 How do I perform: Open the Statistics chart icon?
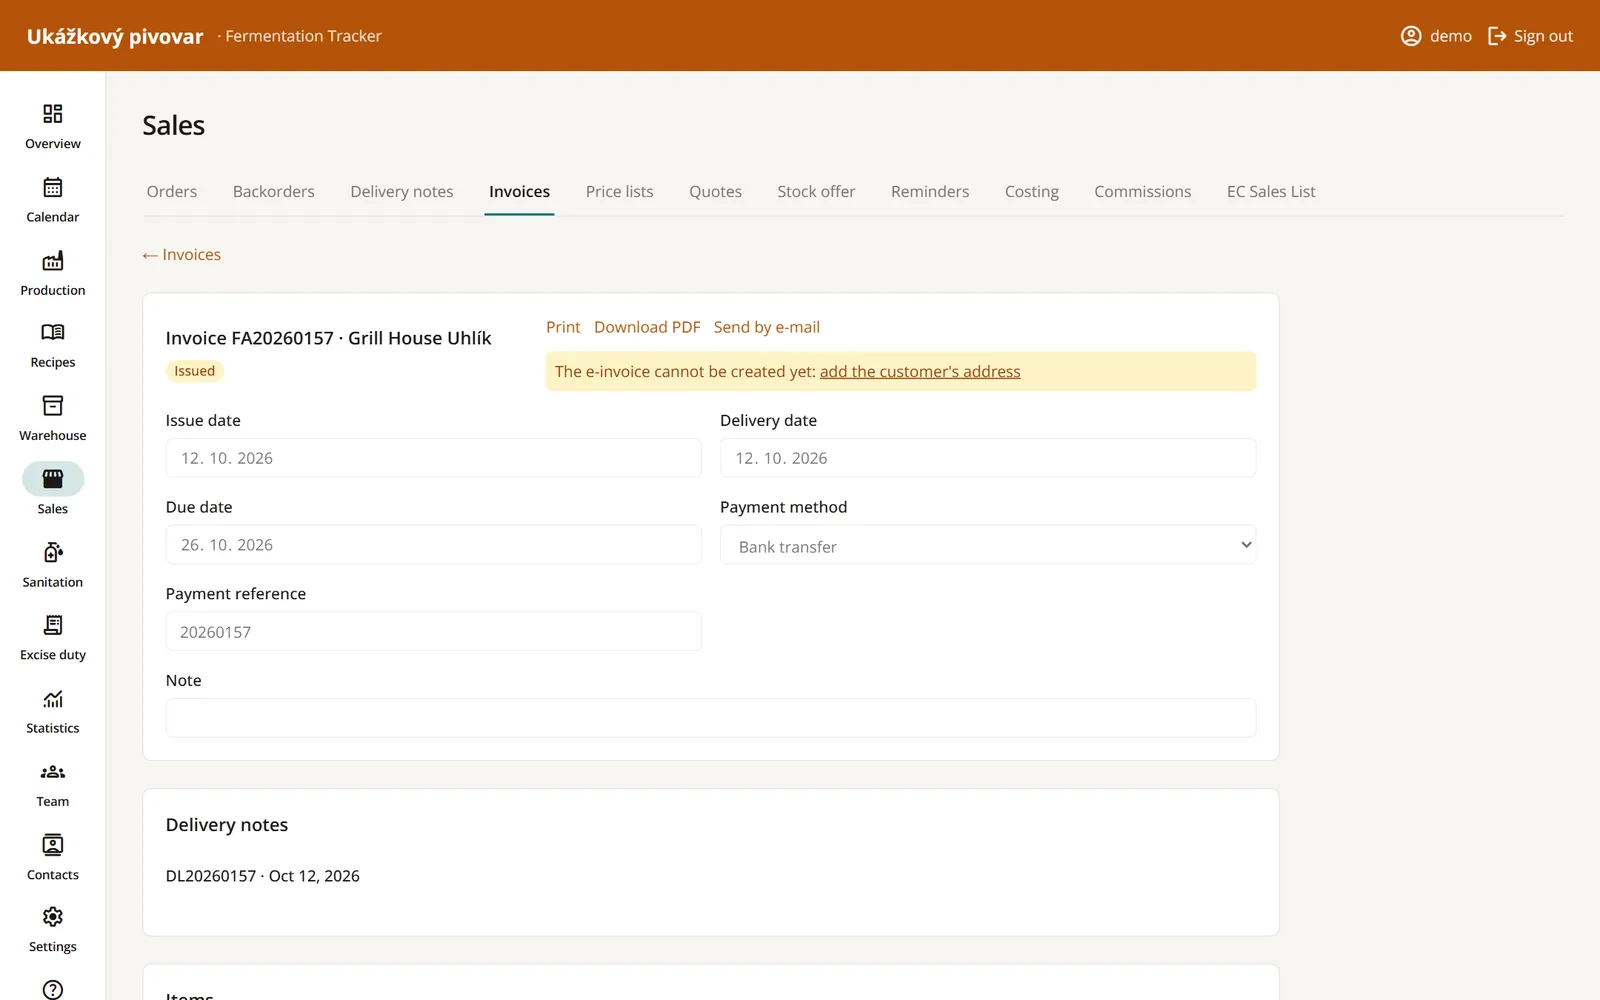53,699
